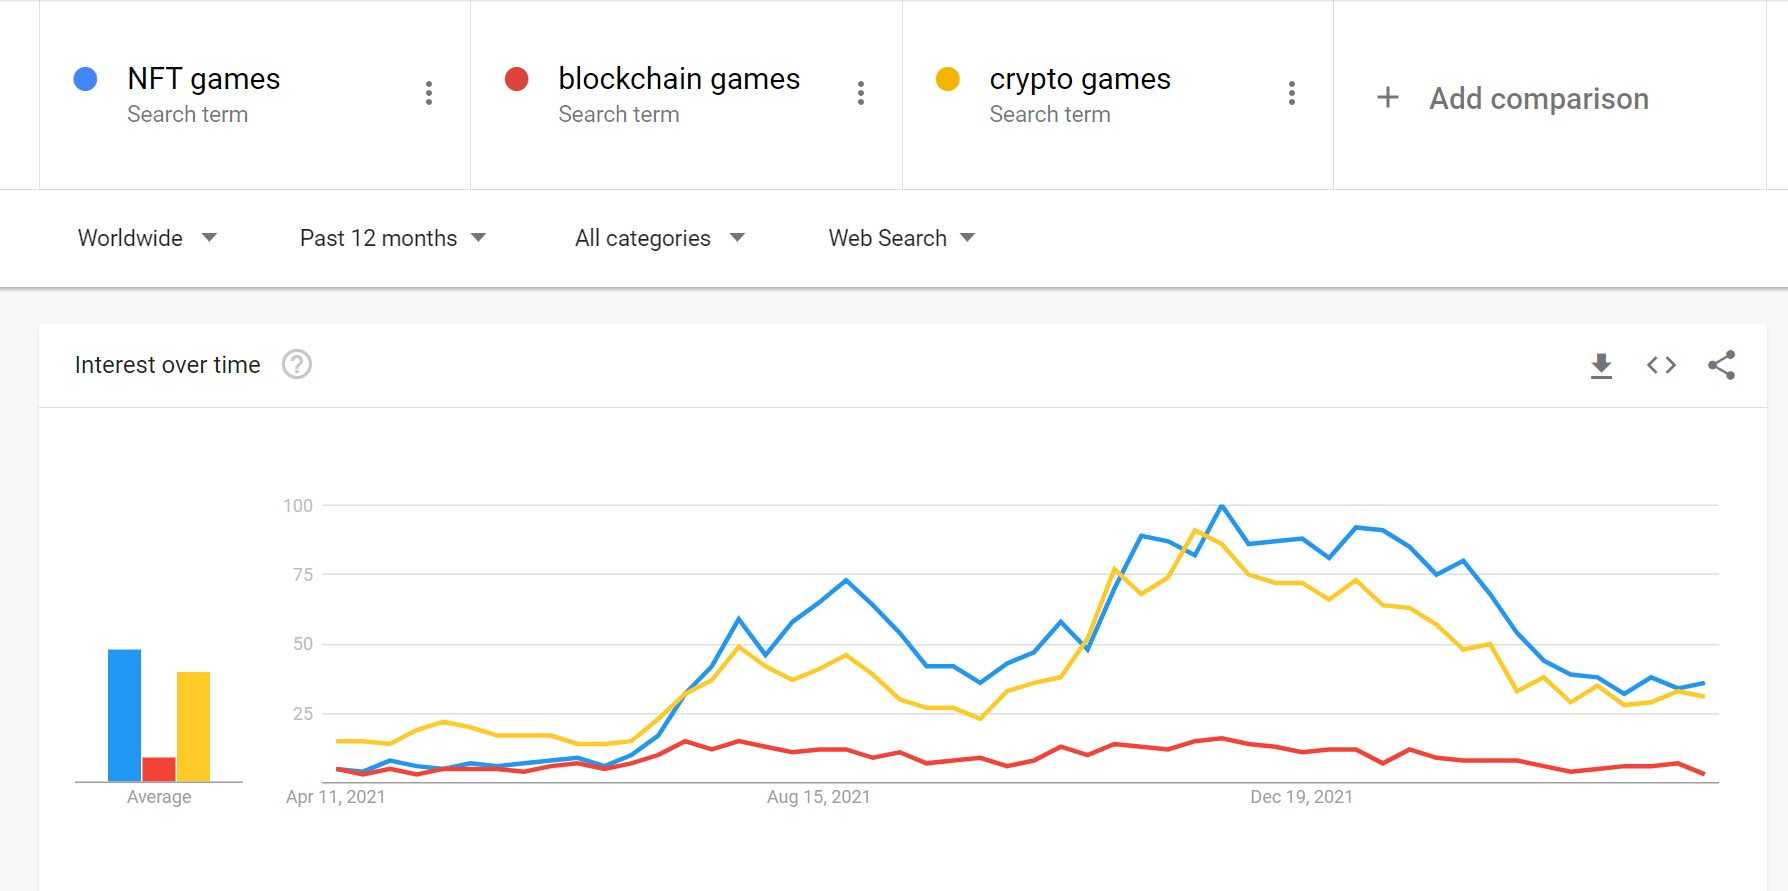The width and height of the screenshot is (1788, 891).
Task: Open the kebab menu for NFT games
Action: 429,93
